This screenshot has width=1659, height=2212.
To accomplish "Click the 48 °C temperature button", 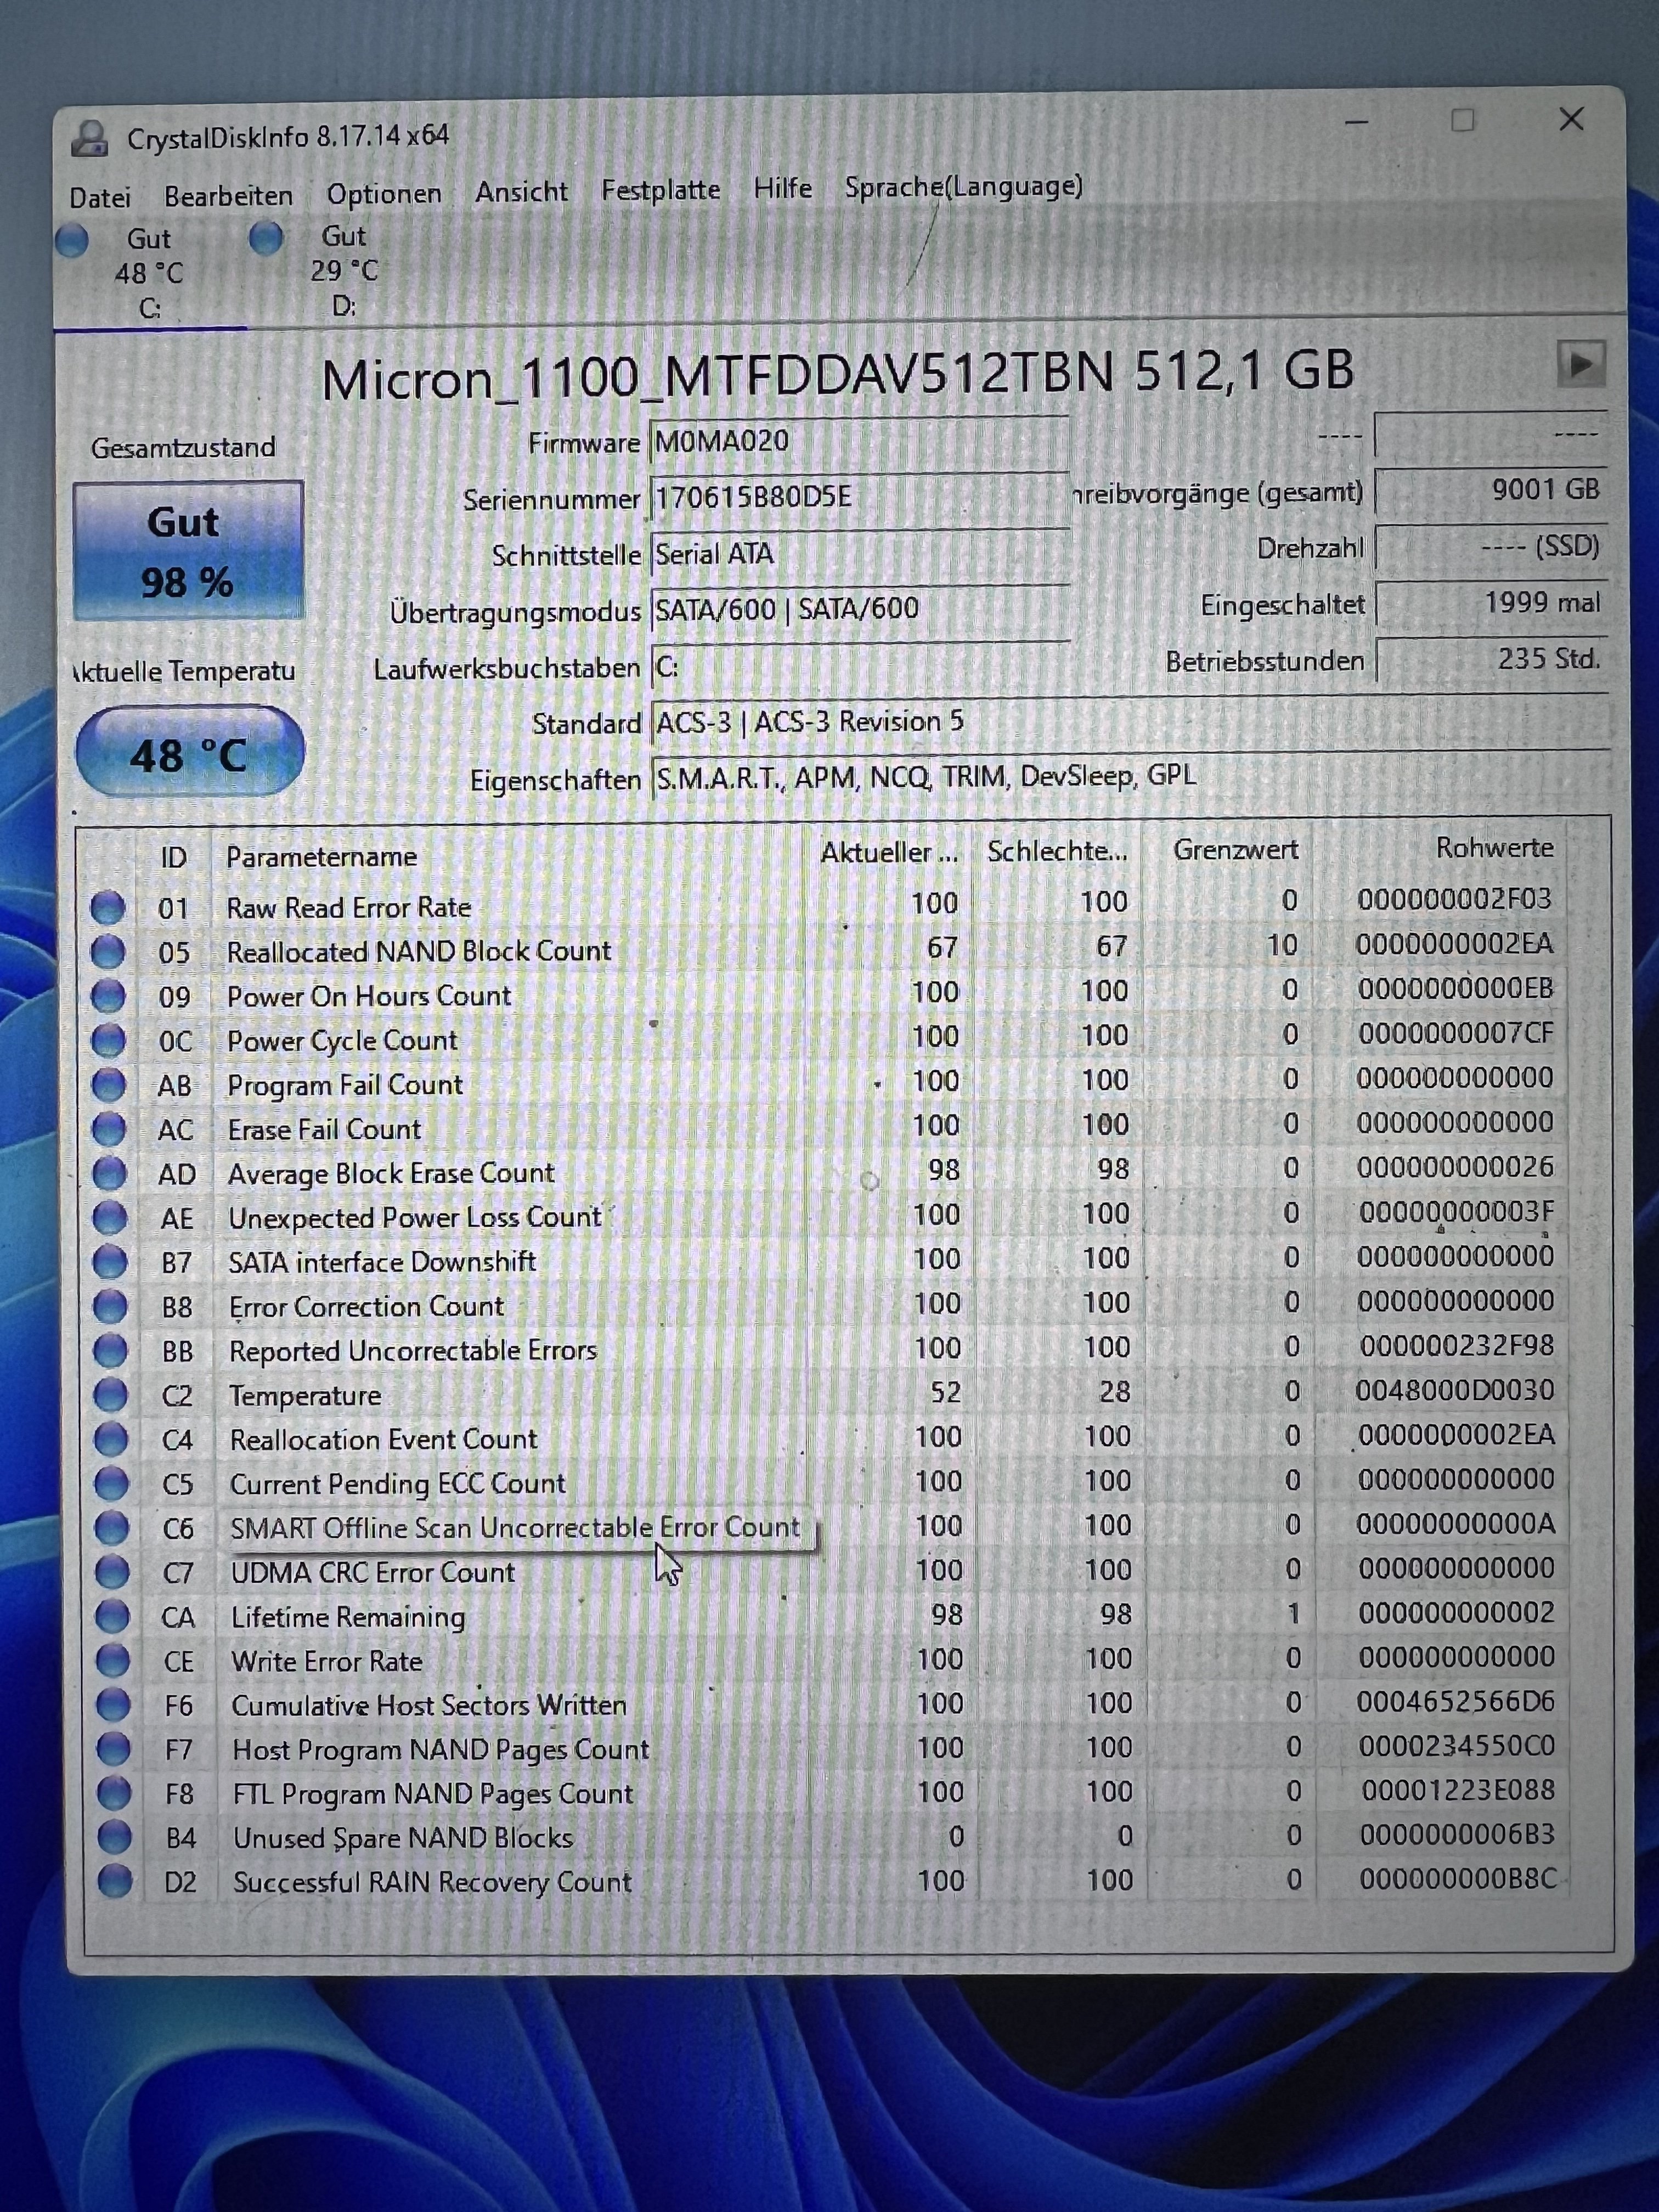I will [x=189, y=754].
